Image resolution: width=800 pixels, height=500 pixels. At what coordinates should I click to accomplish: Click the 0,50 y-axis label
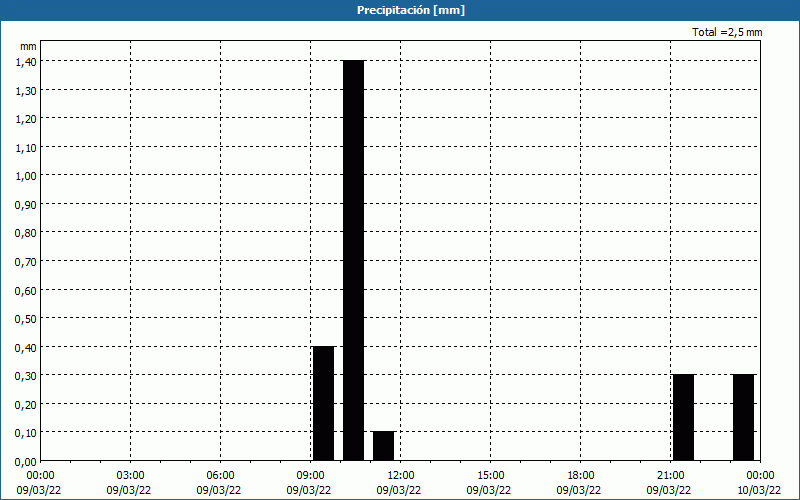(26, 319)
